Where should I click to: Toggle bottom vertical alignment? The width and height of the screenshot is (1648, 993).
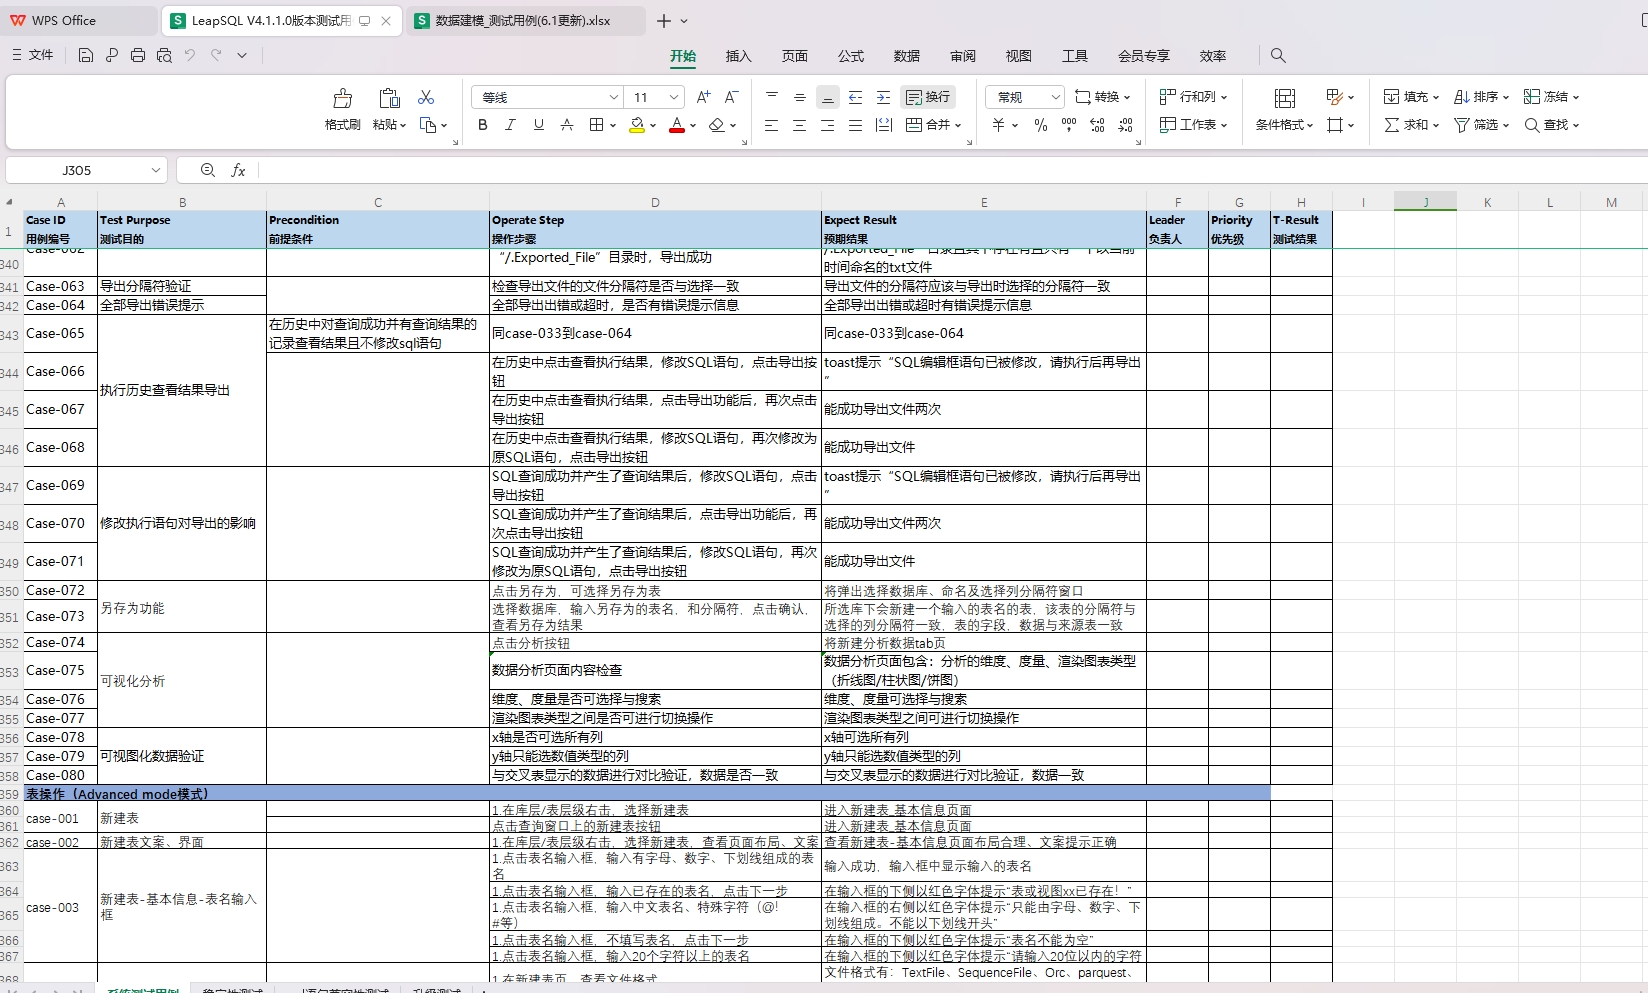pos(827,97)
